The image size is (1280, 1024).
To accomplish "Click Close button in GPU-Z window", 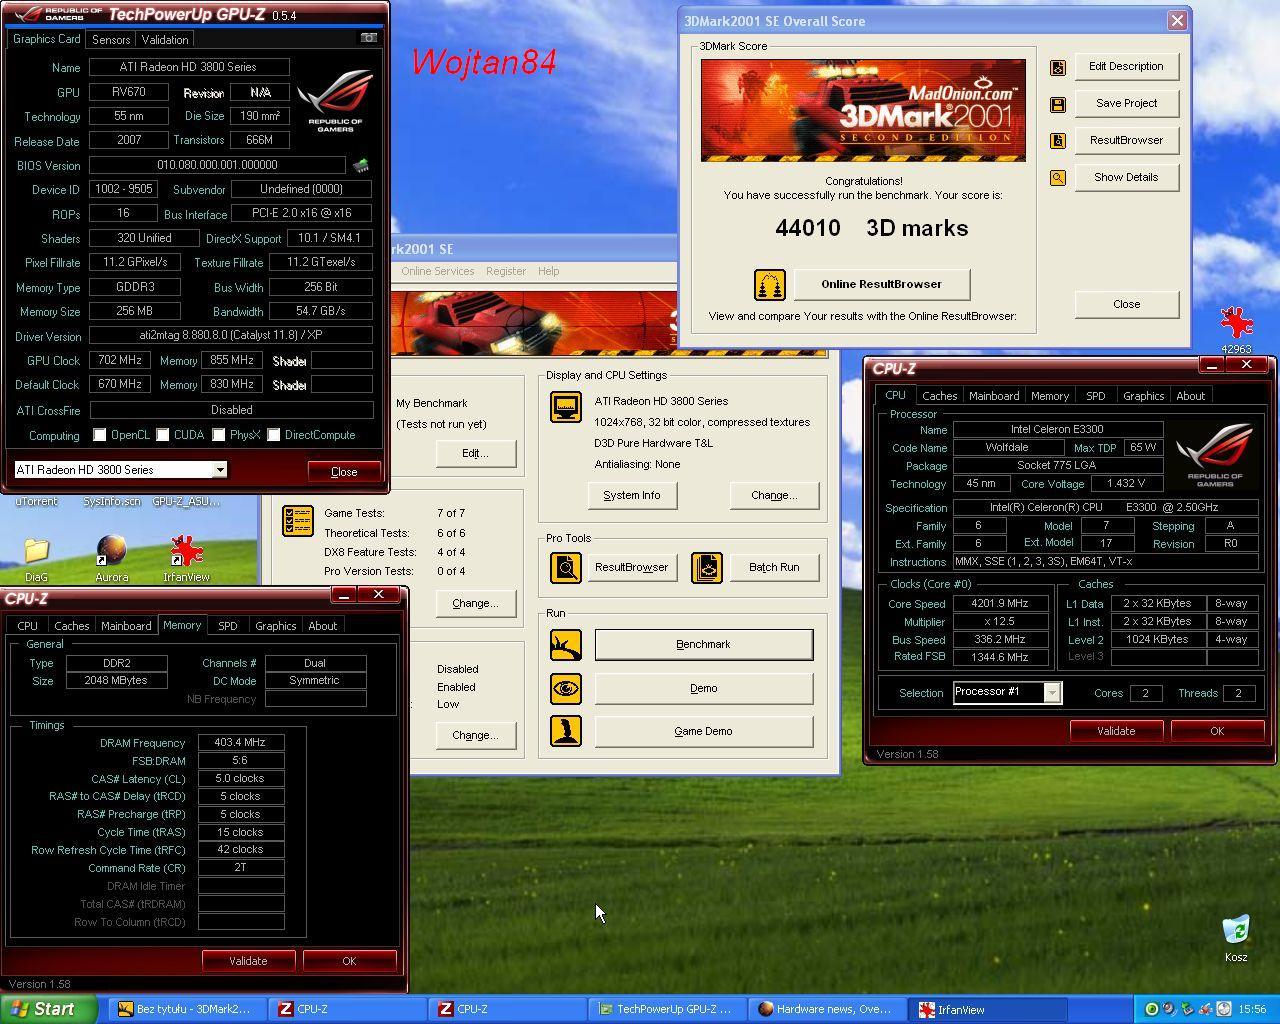I will pyautogui.click(x=344, y=471).
